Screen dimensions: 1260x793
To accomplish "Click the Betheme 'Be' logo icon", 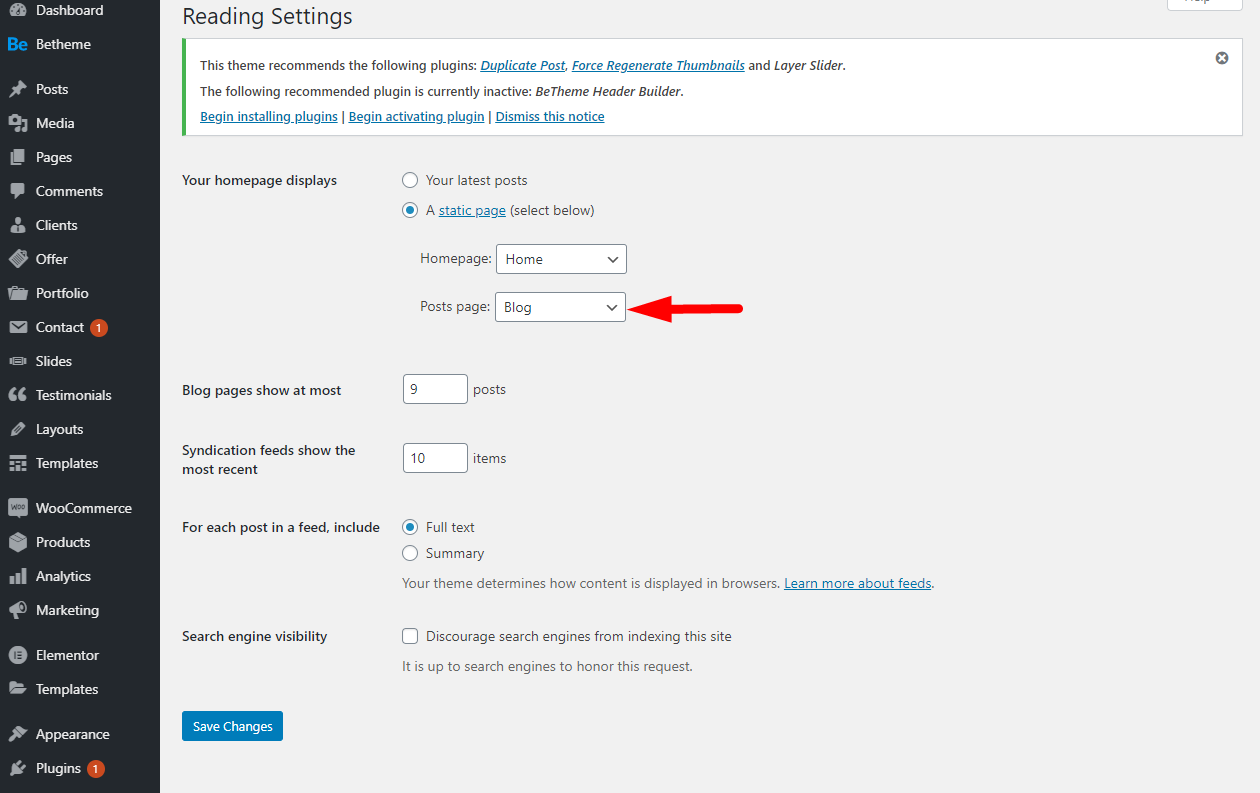I will tap(17, 44).
